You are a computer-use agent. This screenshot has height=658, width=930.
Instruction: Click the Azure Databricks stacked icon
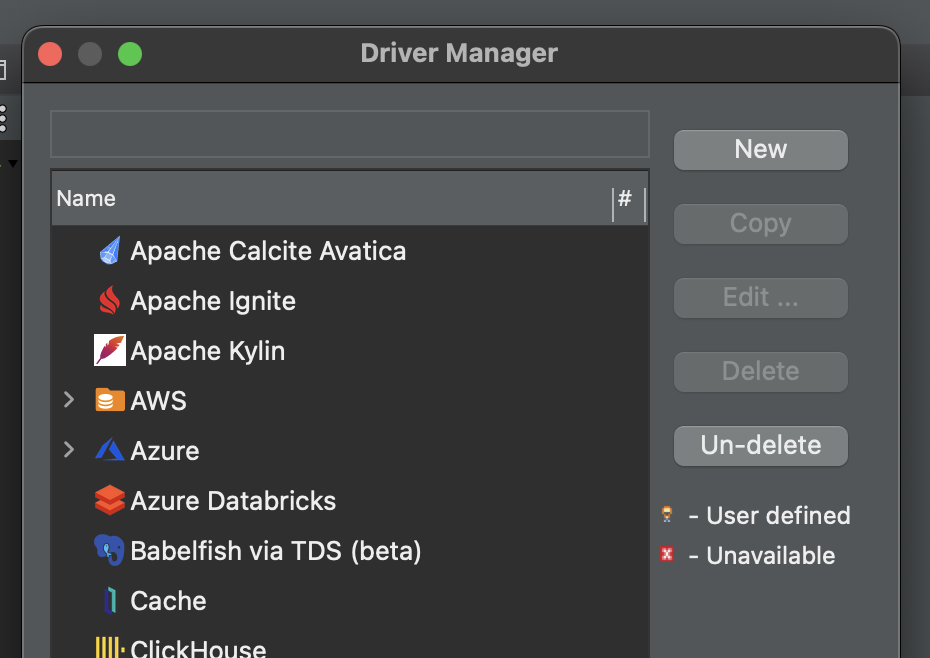click(x=110, y=501)
